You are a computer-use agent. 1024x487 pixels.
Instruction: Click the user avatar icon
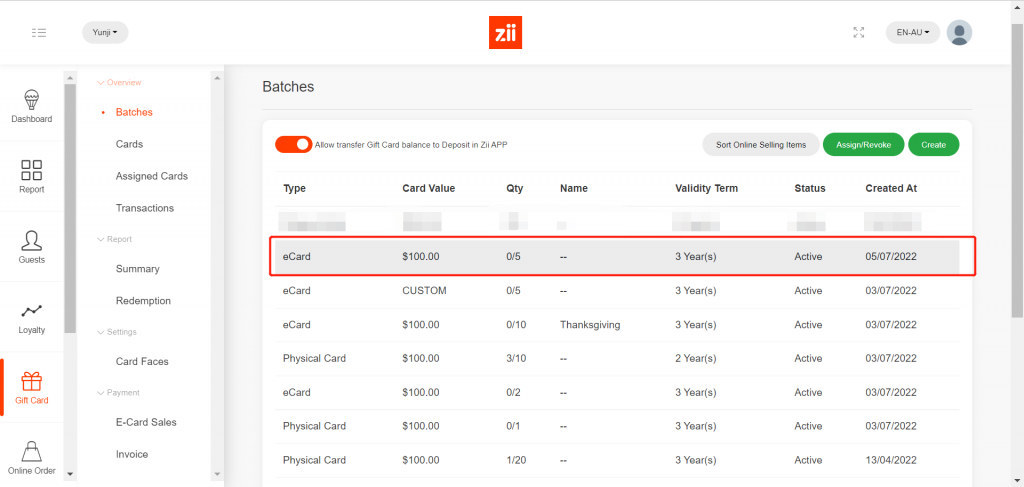coord(959,32)
